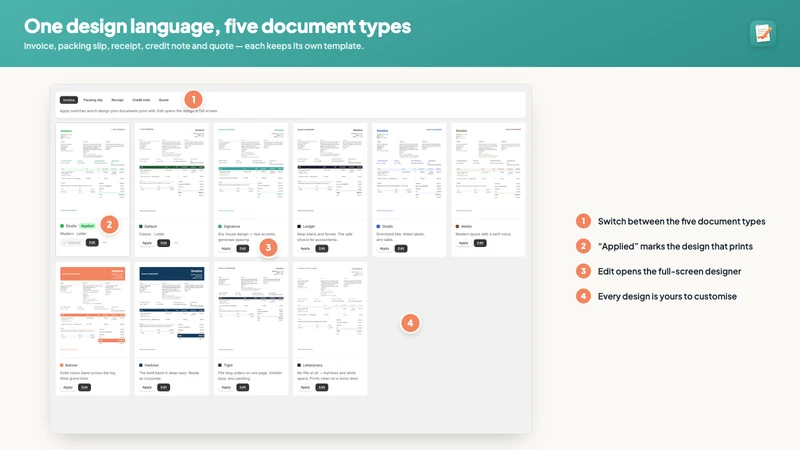Edit the Banner design
The image size is (800, 450).
click(x=84, y=387)
